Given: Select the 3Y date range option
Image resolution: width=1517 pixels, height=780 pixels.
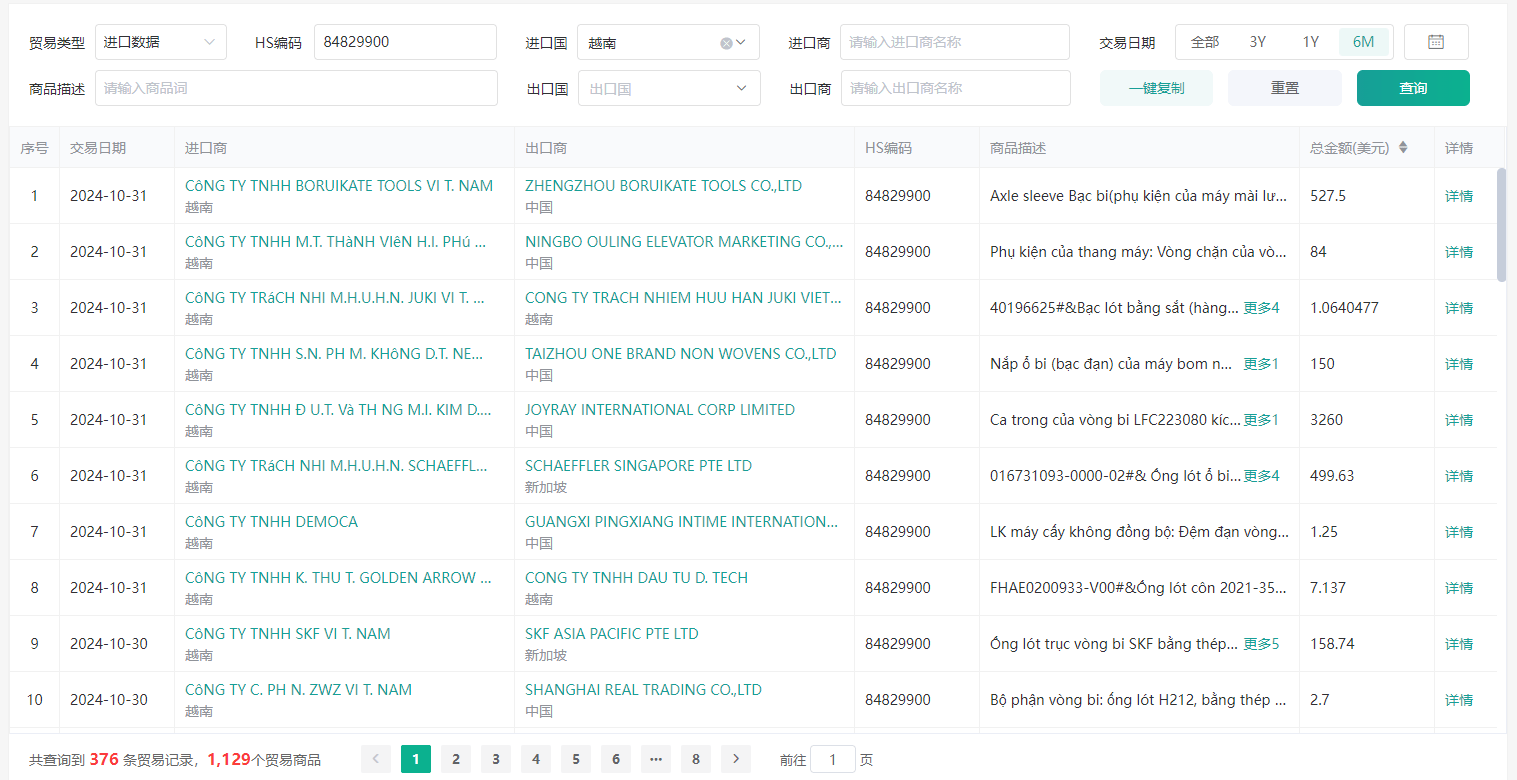Looking at the screenshot, I should pyautogui.click(x=1258, y=42).
